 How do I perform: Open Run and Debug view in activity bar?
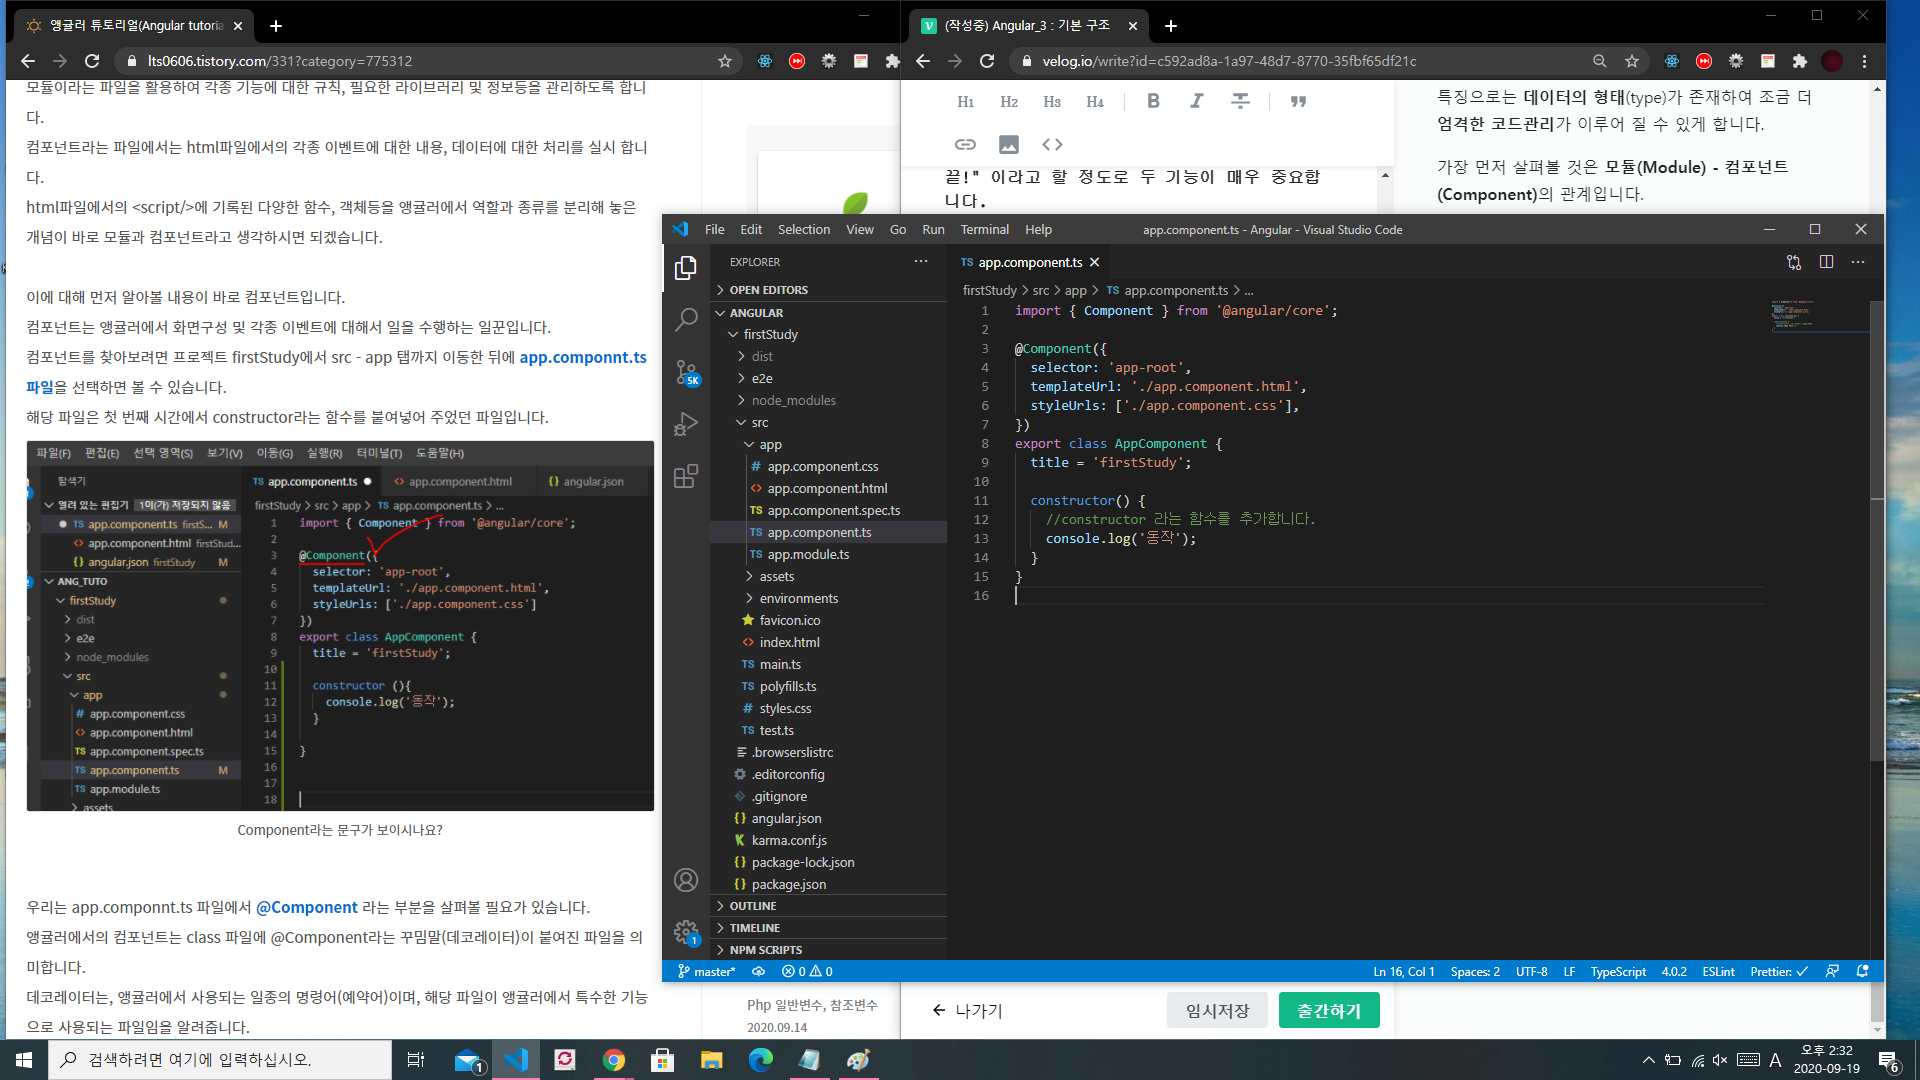click(686, 424)
